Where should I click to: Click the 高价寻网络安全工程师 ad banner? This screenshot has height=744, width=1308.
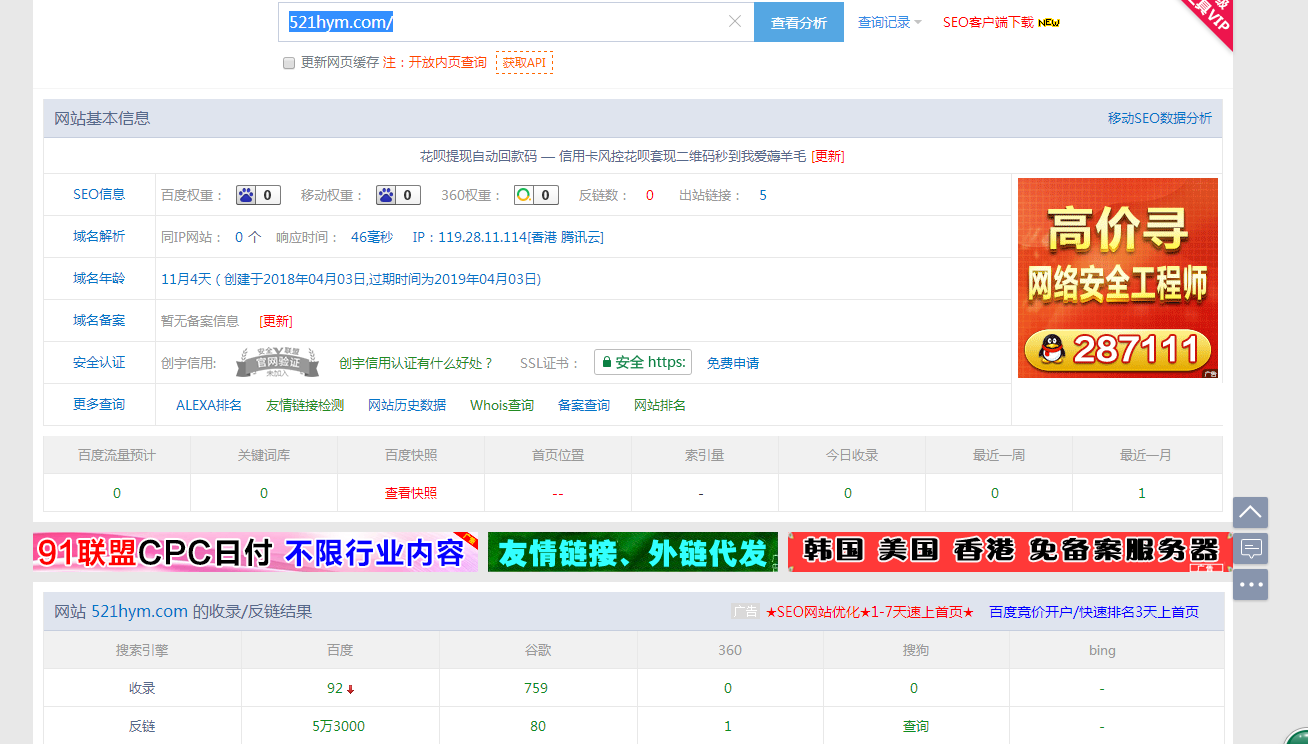click(1117, 278)
